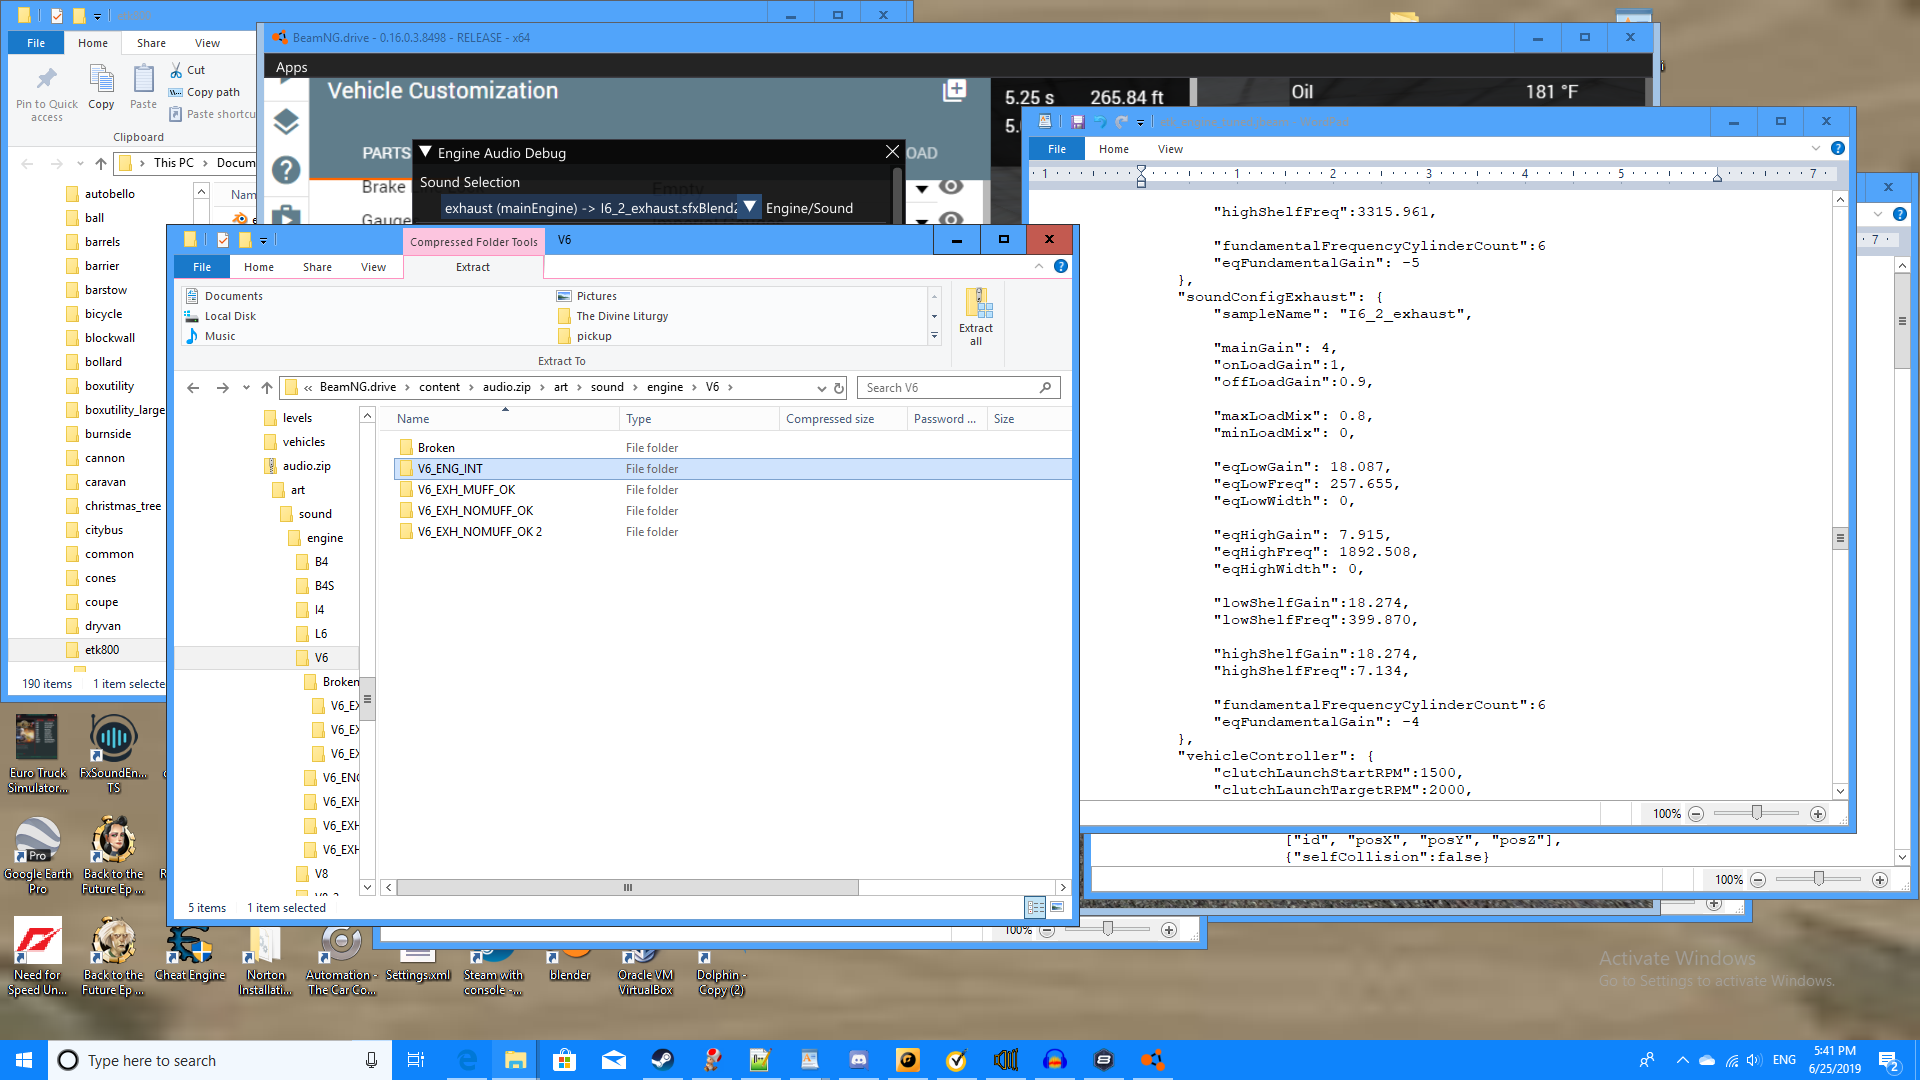1920x1080 pixels.
Task: Click the audio.zip breadcrumb segment
Action: [507, 387]
